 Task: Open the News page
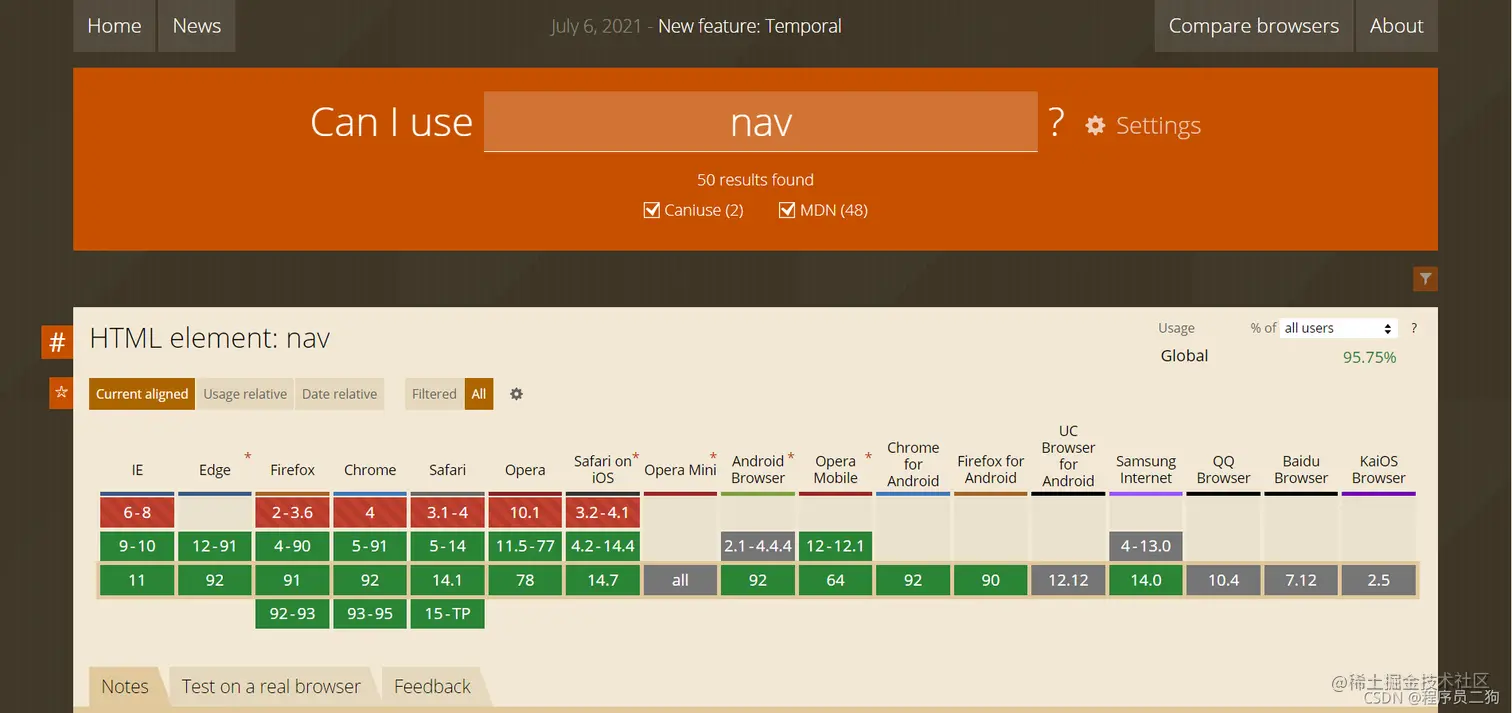coord(197,26)
